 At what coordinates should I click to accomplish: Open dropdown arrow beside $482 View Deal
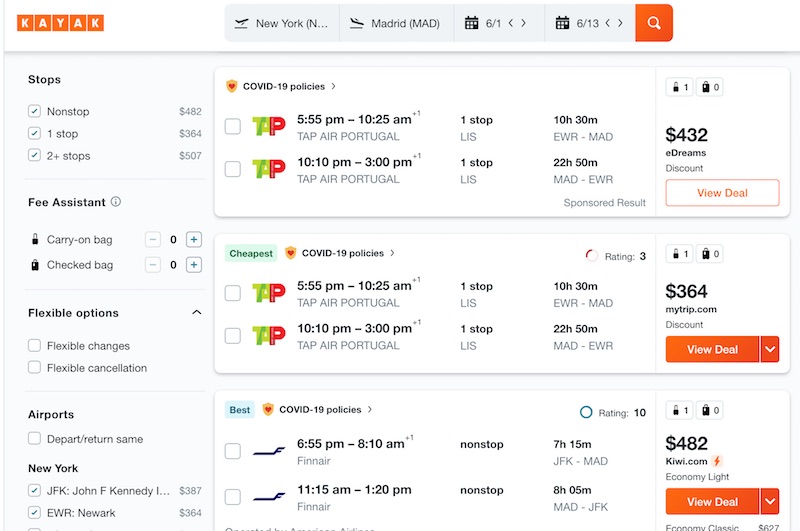769,502
